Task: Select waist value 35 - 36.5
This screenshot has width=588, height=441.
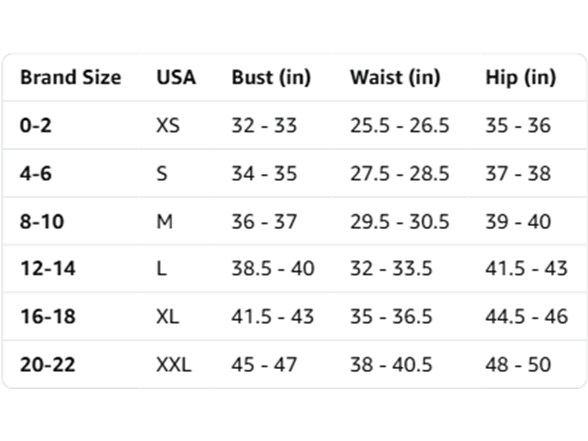Action: pos(391,316)
